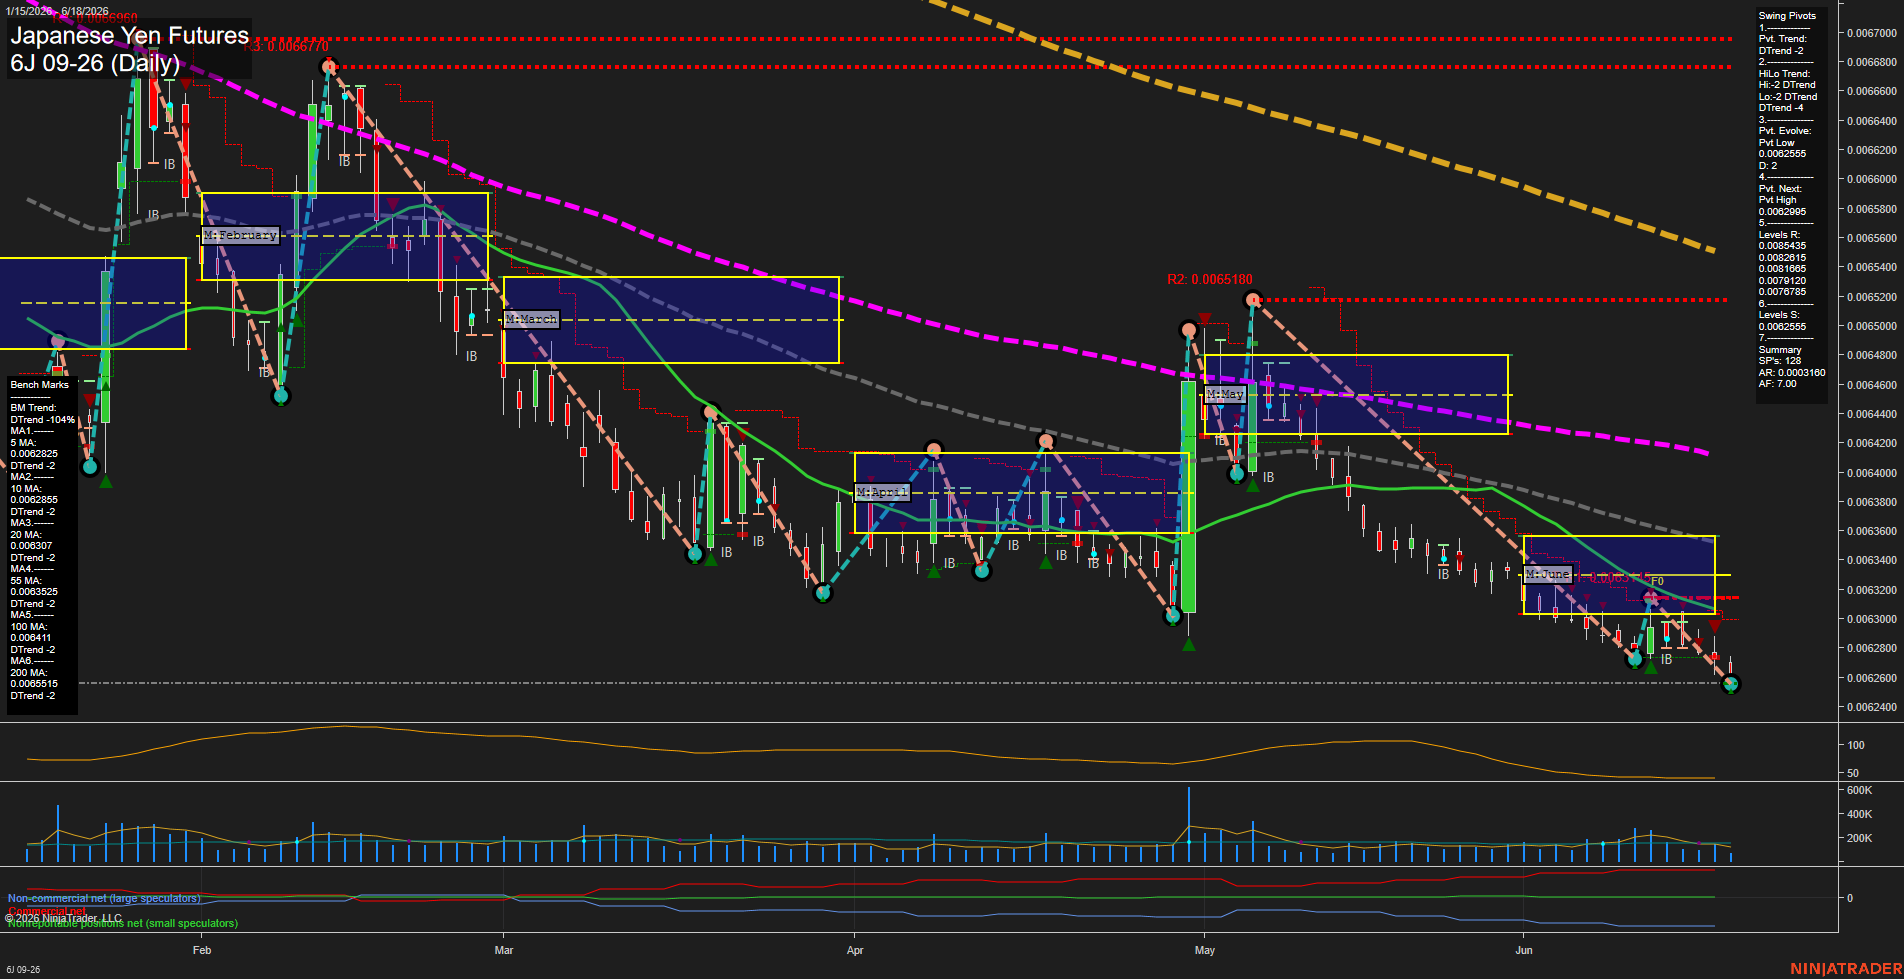Click the Levels S: heading
1904x979 pixels.
coord(1780,315)
